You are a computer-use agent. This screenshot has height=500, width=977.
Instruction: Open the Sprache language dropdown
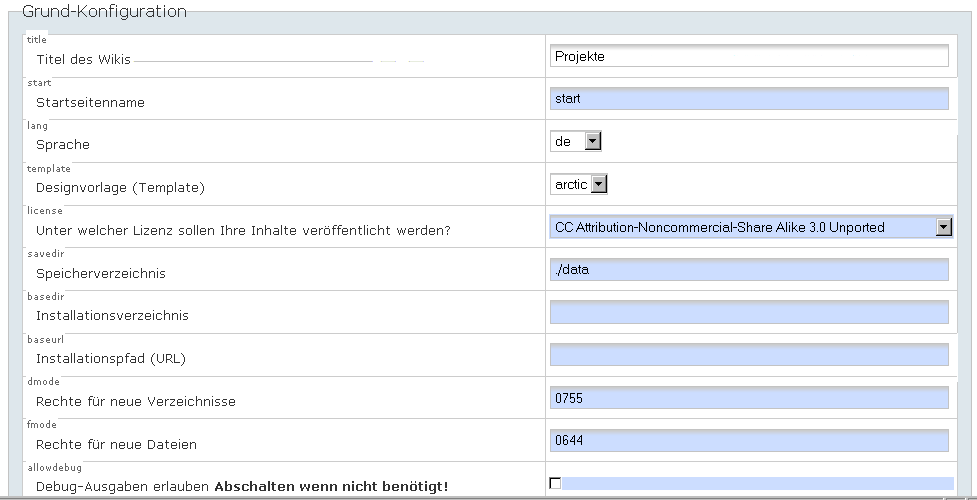(x=576, y=142)
